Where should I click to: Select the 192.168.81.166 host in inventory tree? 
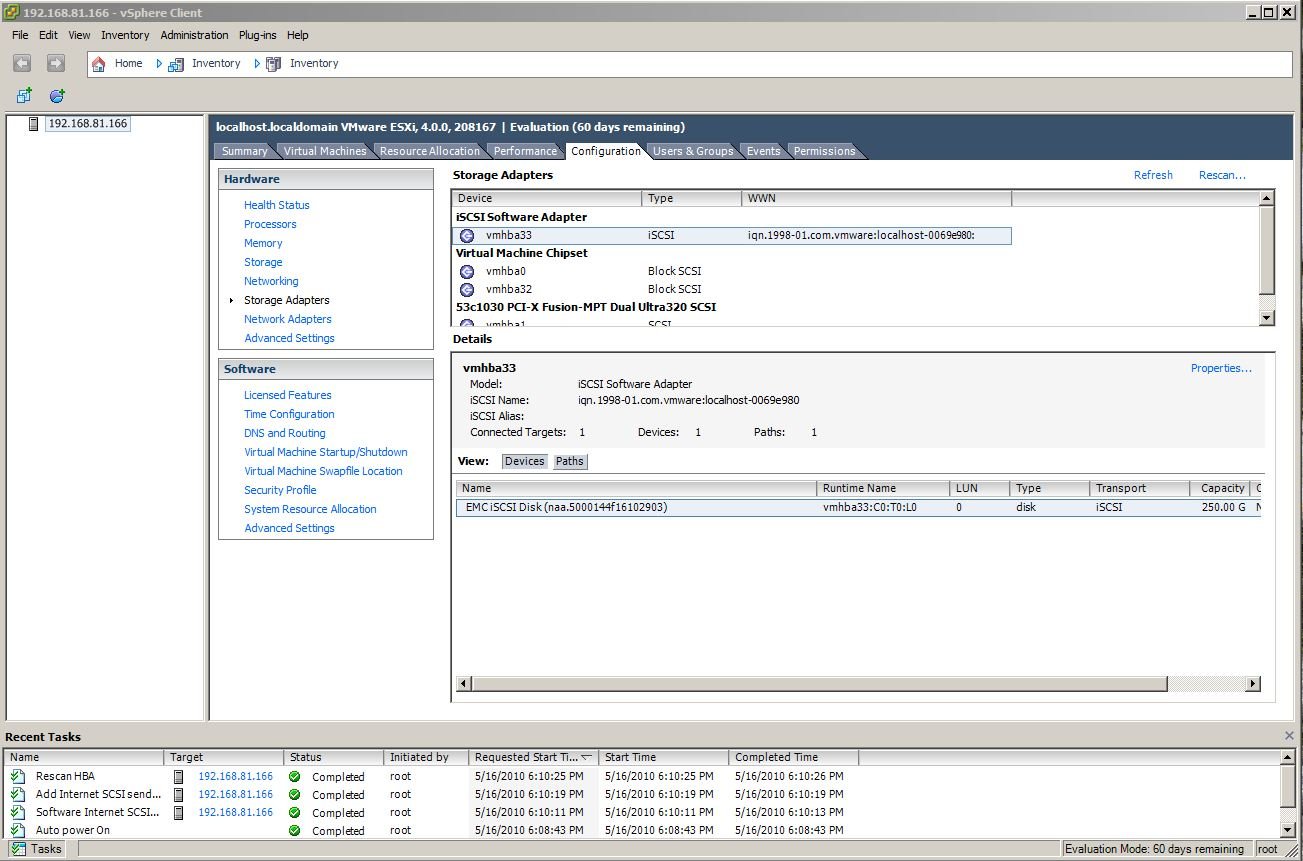point(88,124)
